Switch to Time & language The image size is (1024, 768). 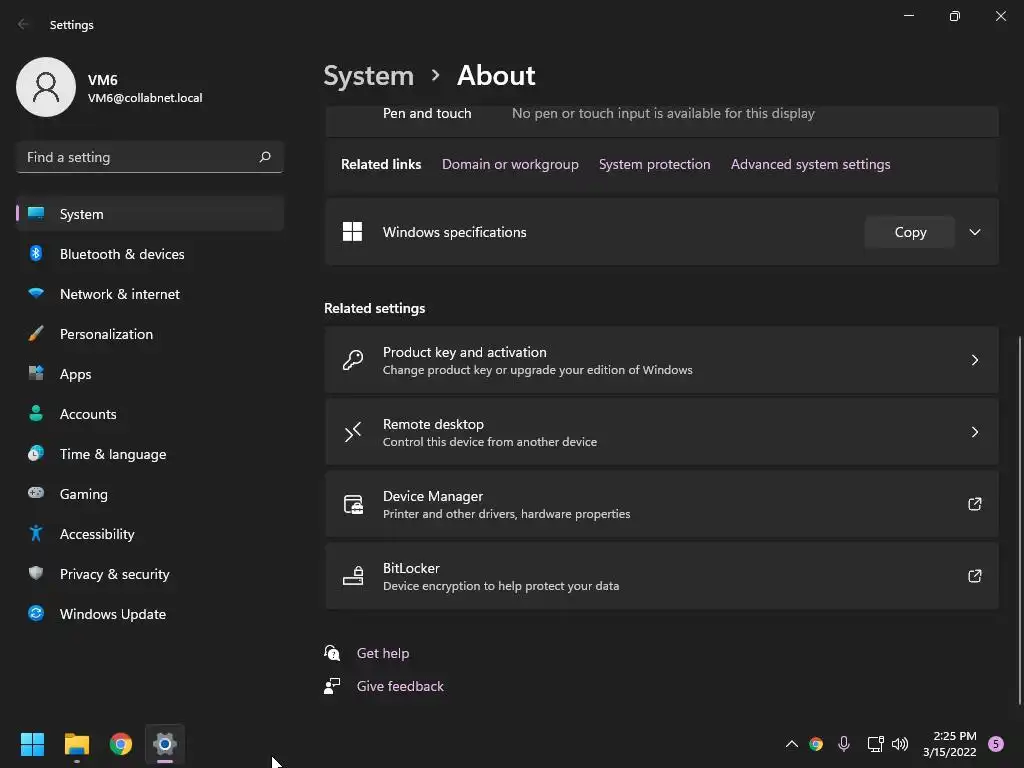pyautogui.click(x=112, y=454)
